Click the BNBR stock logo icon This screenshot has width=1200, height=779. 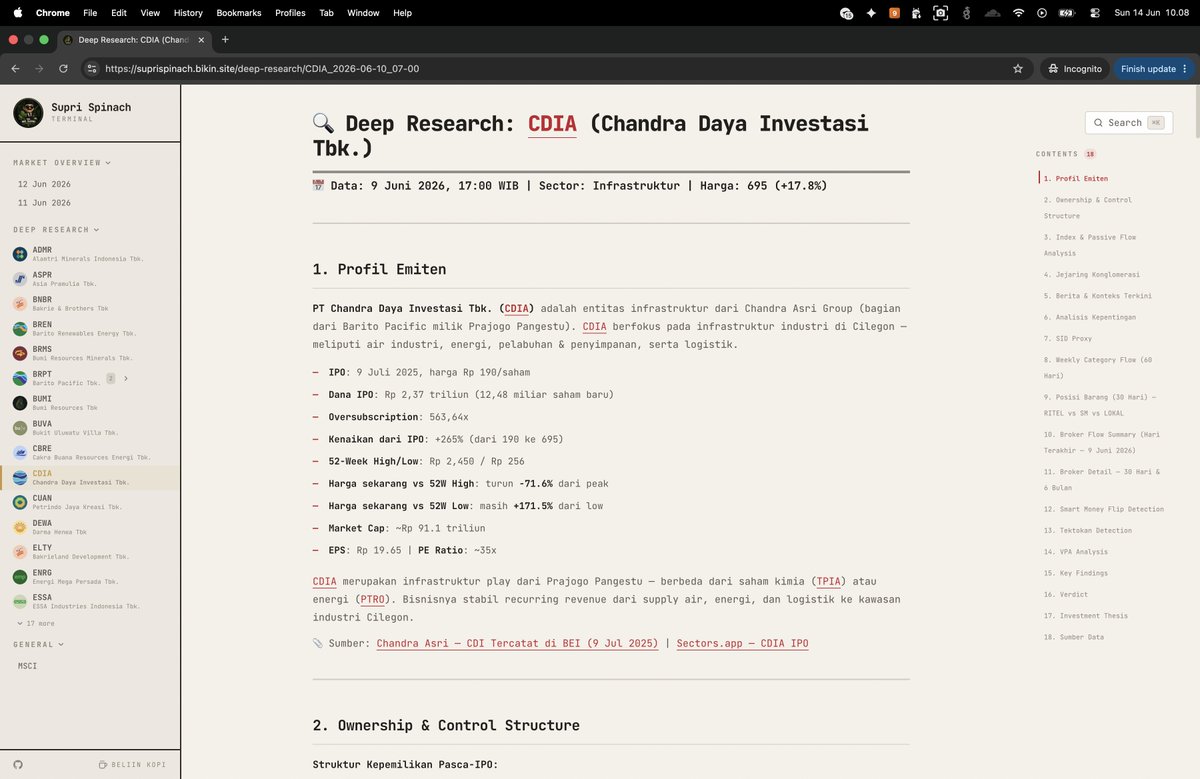tap(20, 304)
